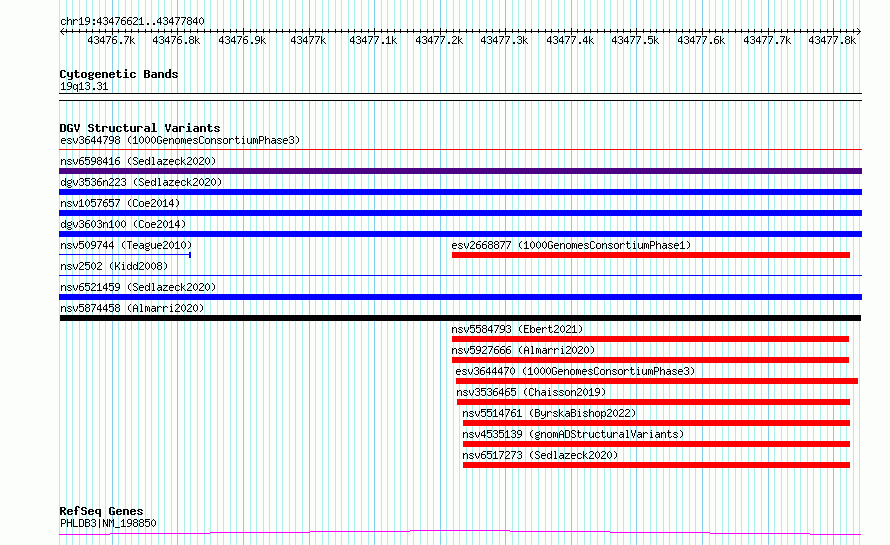Click the nsv1057657 blue variant bar
The image size is (890, 545).
click(x=460, y=213)
